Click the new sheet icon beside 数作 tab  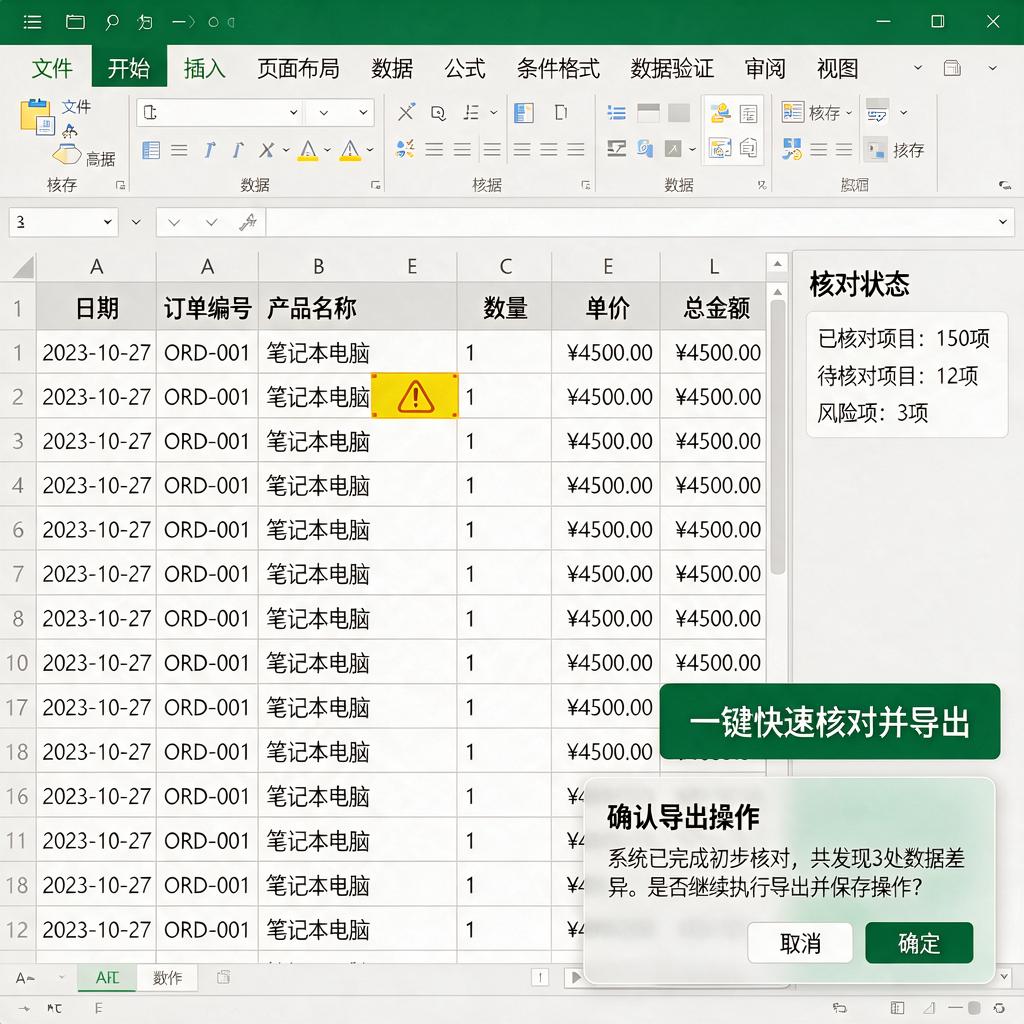223,977
